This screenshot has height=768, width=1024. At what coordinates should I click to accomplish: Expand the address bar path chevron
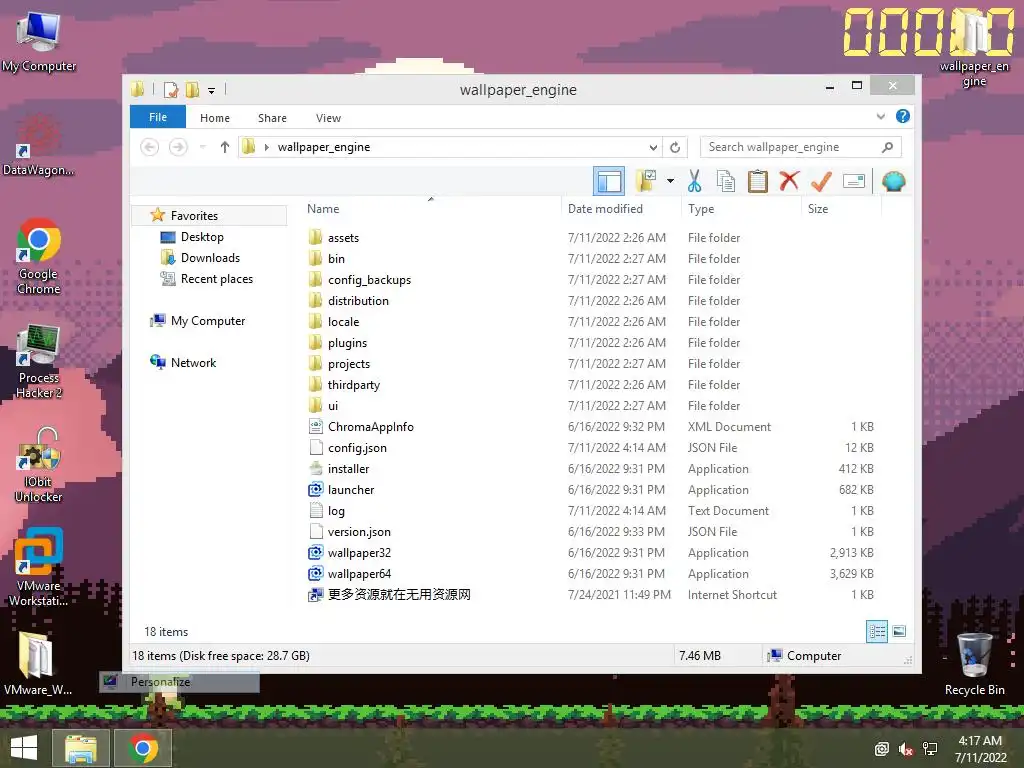pos(266,148)
